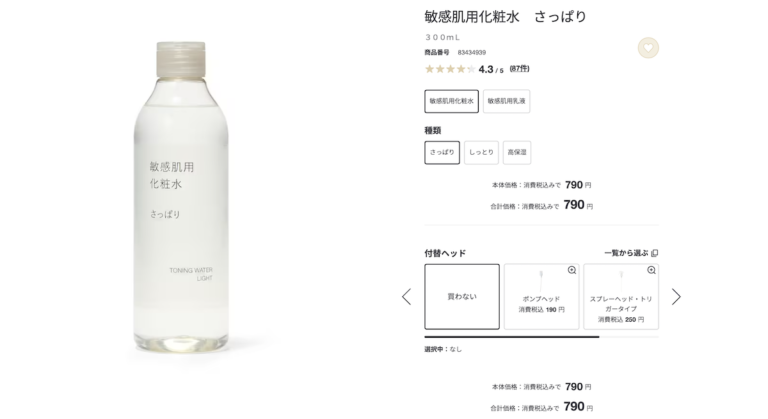768x419 pixels.
Task: Open list view icon beside 一覧から選ぶ
Action: (654, 253)
